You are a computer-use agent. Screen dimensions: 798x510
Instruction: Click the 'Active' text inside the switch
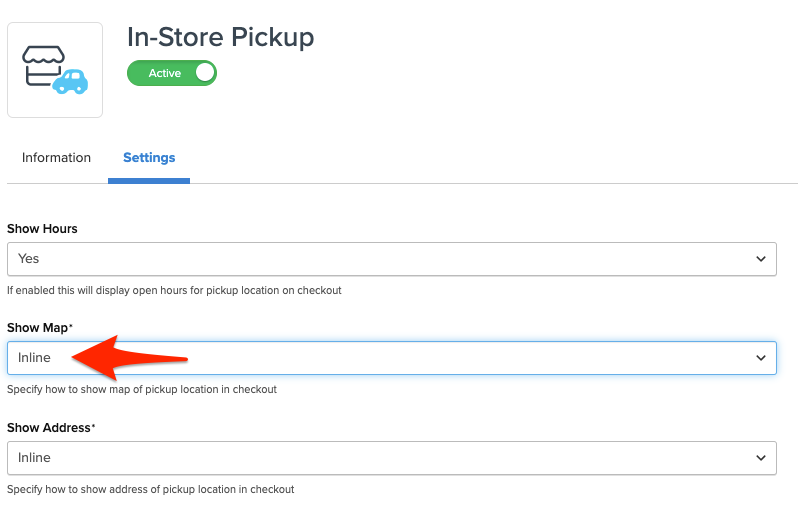click(164, 73)
